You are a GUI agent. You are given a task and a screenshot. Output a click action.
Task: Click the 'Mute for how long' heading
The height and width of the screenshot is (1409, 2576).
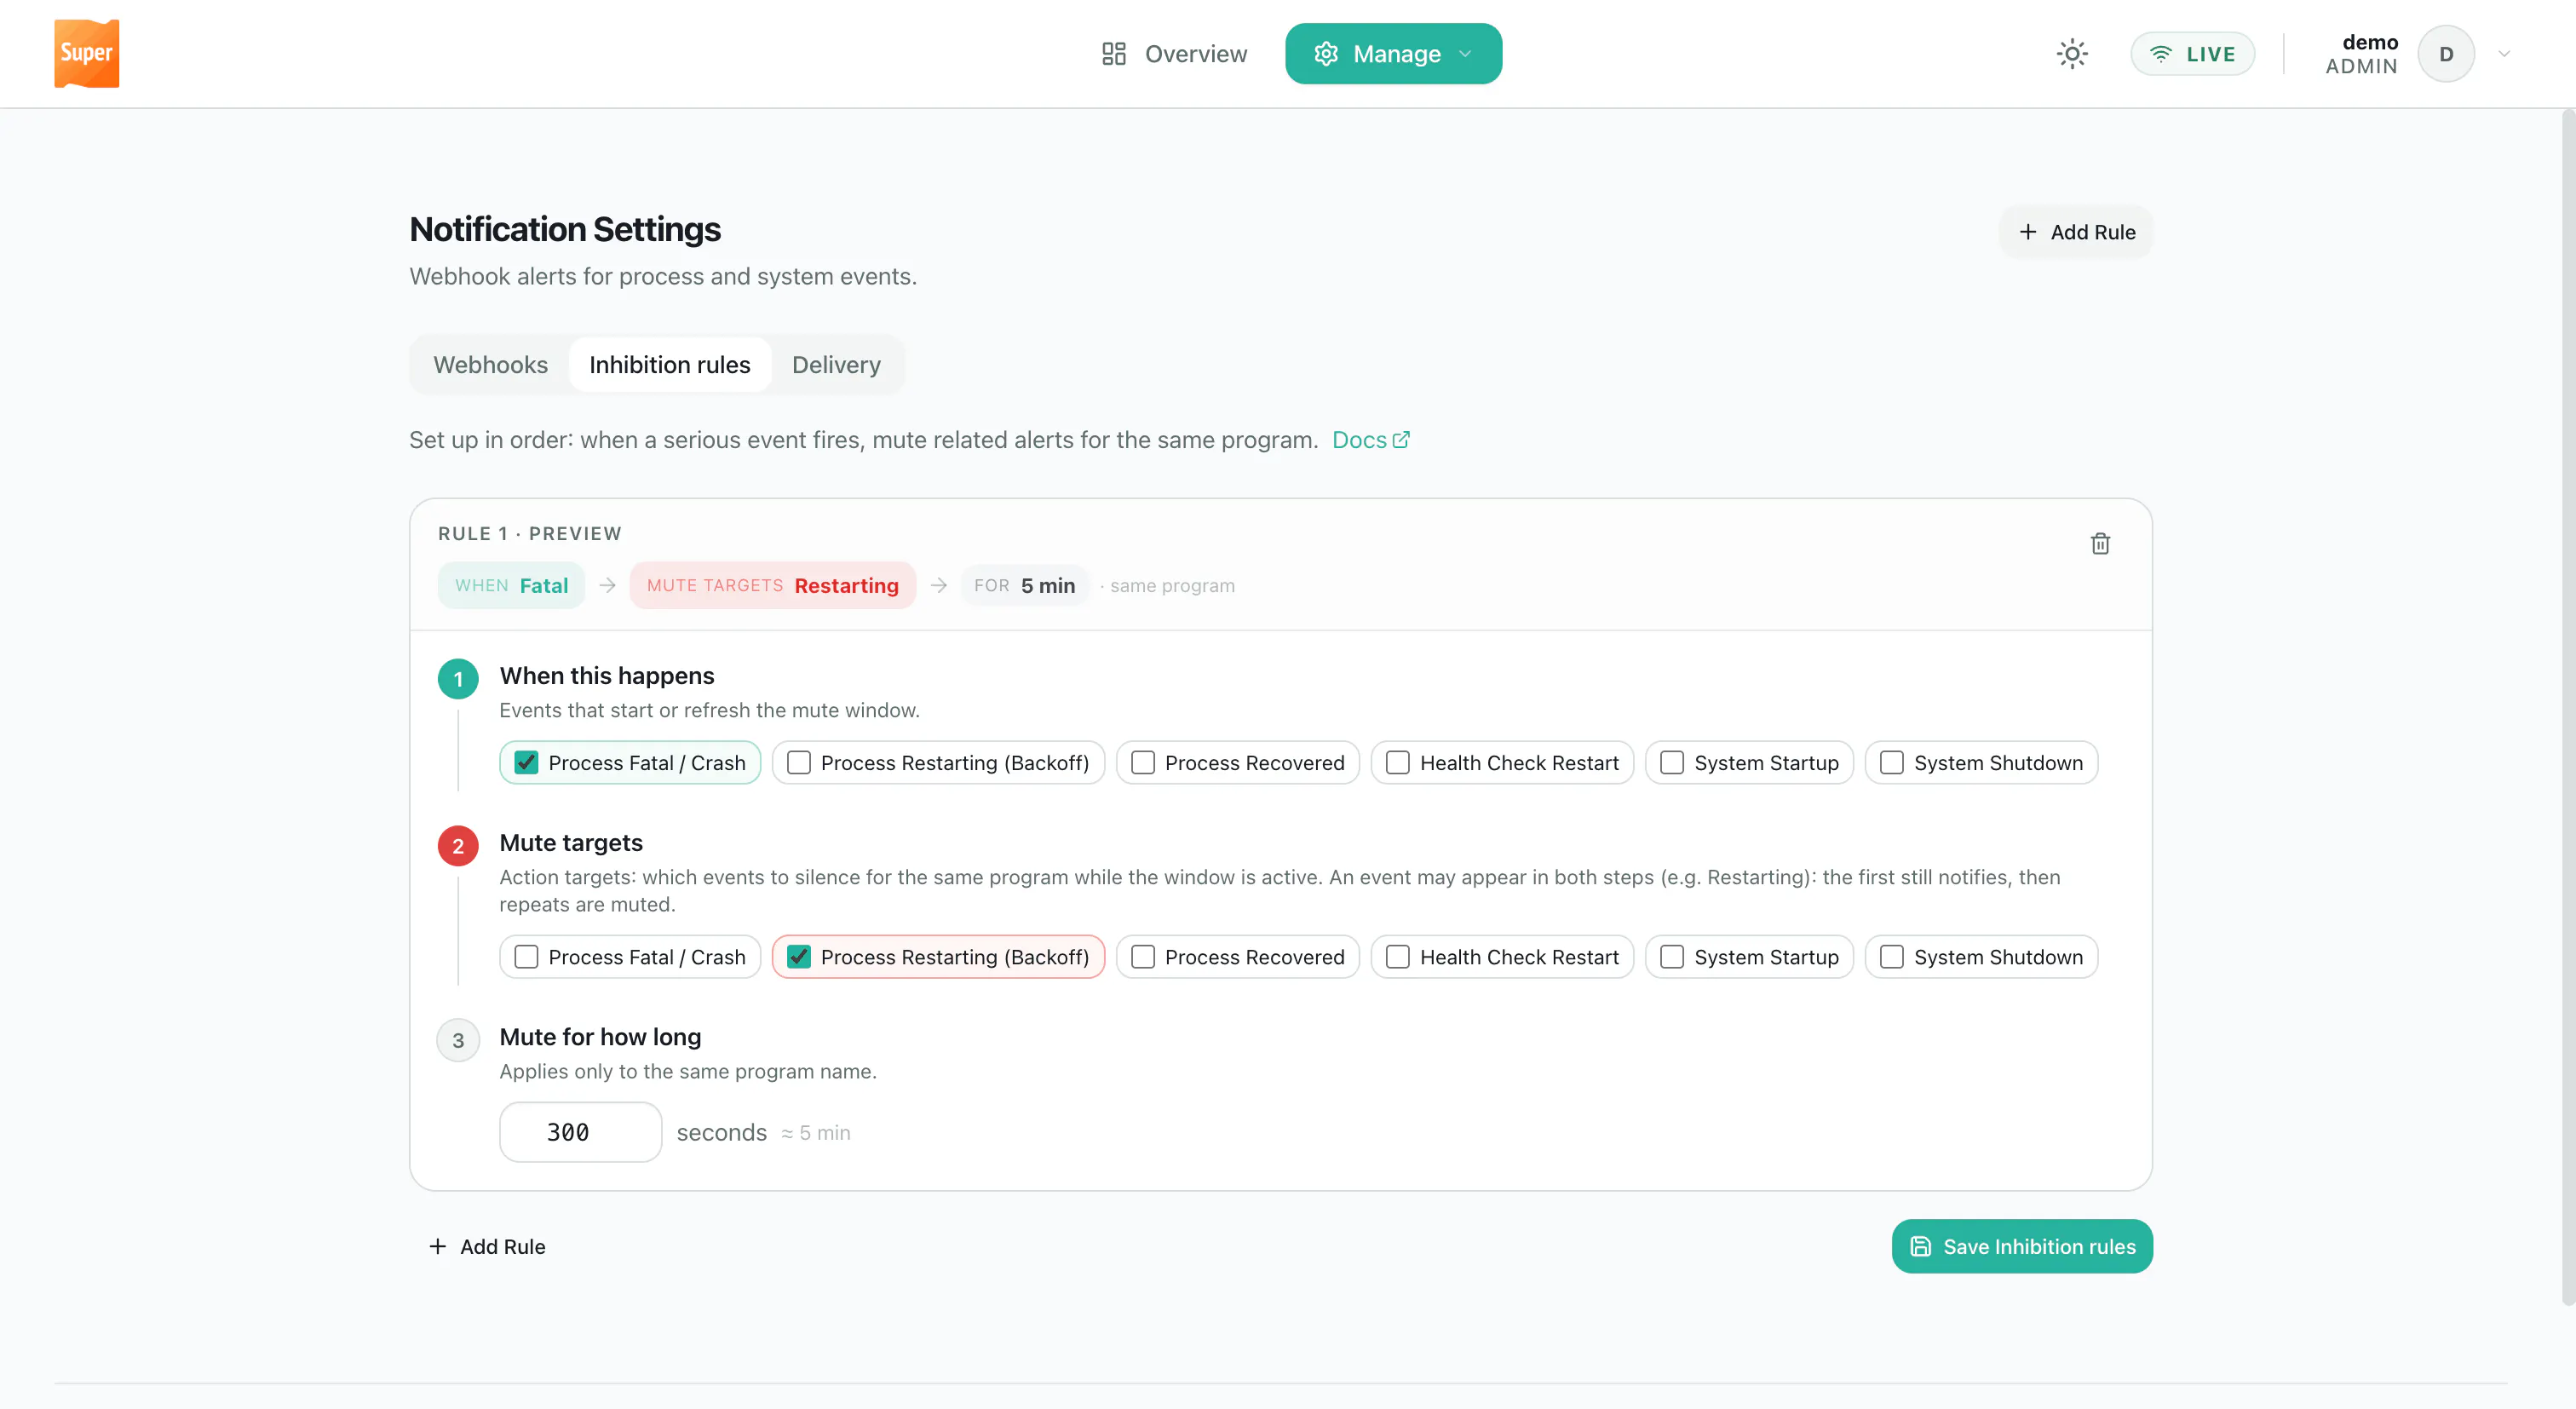[600, 1037]
